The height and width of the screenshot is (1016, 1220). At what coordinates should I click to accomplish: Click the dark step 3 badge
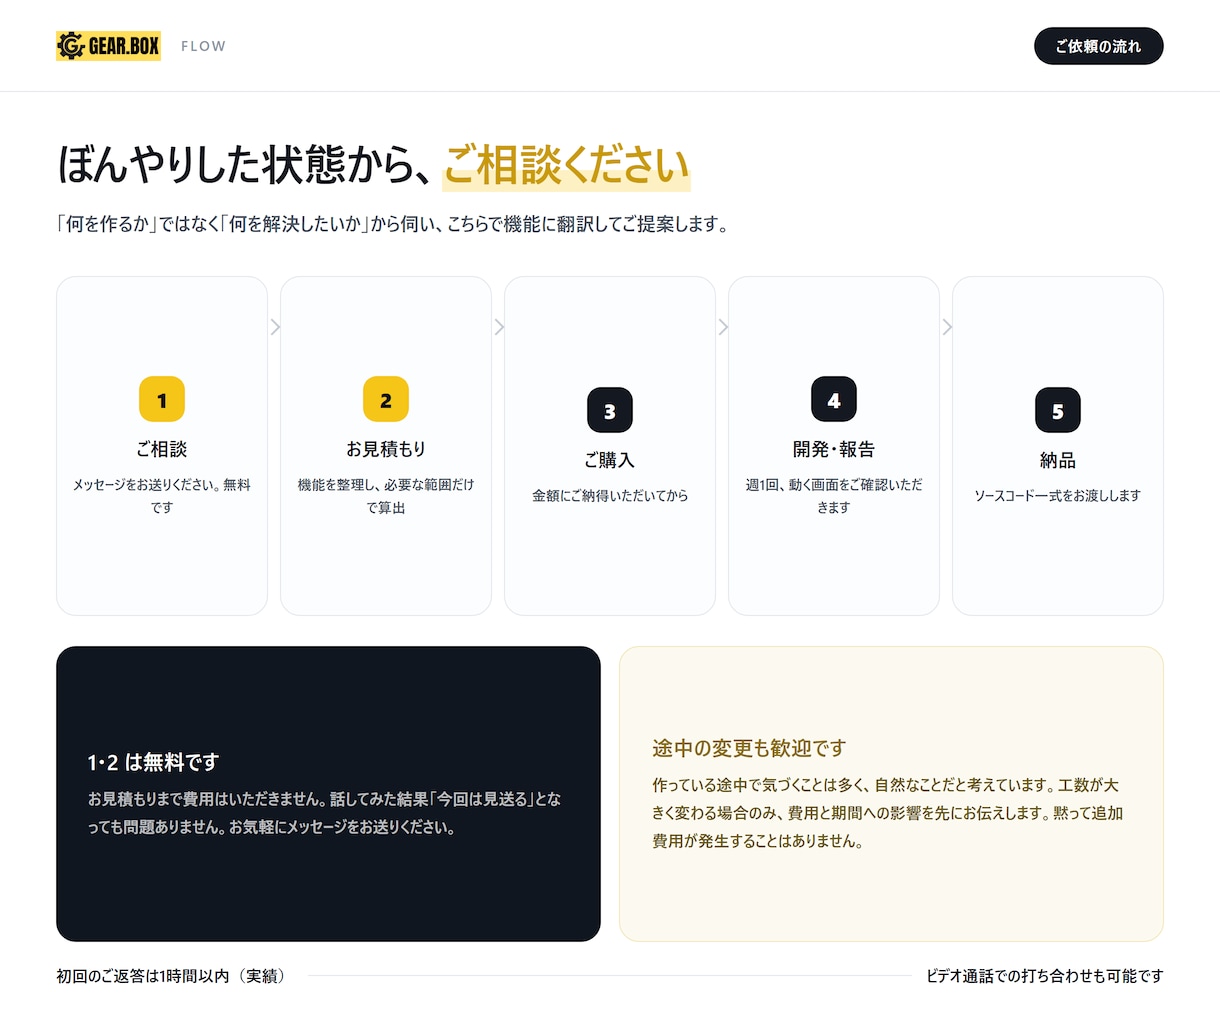610,411
